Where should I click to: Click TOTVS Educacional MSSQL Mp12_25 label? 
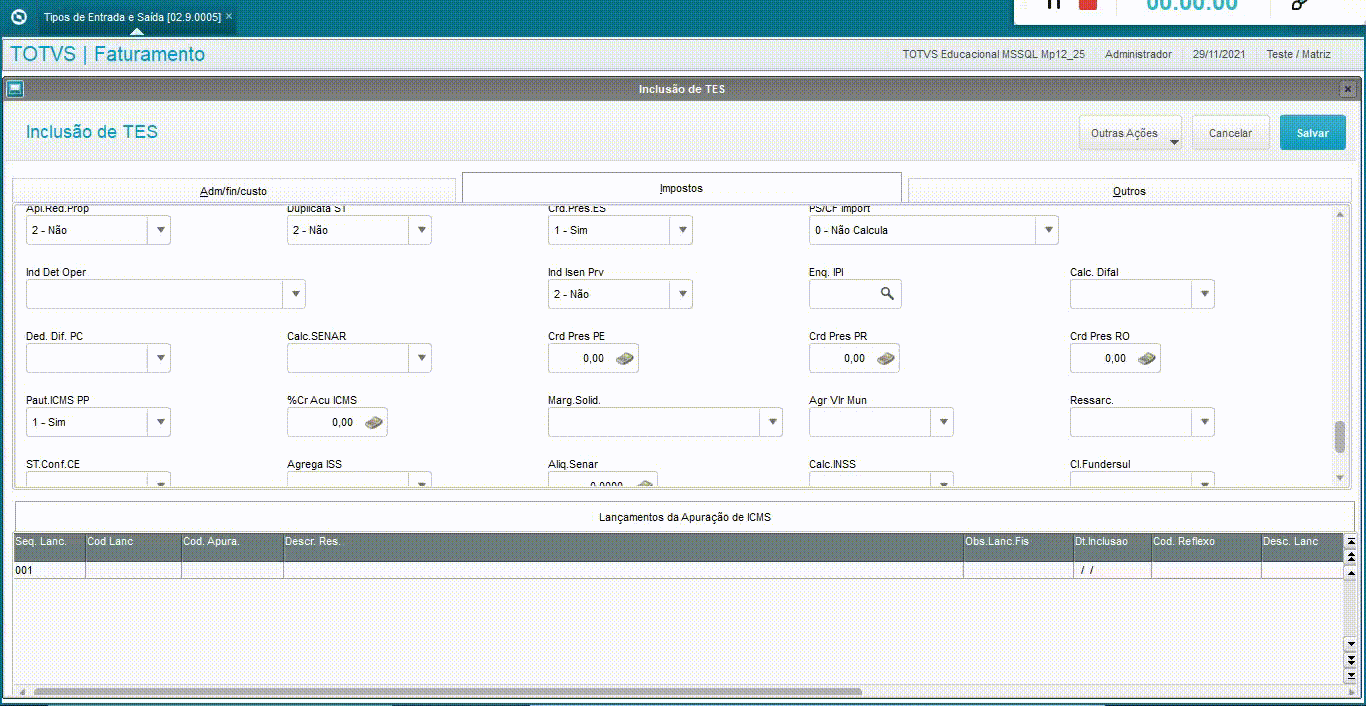click(993, 54)
